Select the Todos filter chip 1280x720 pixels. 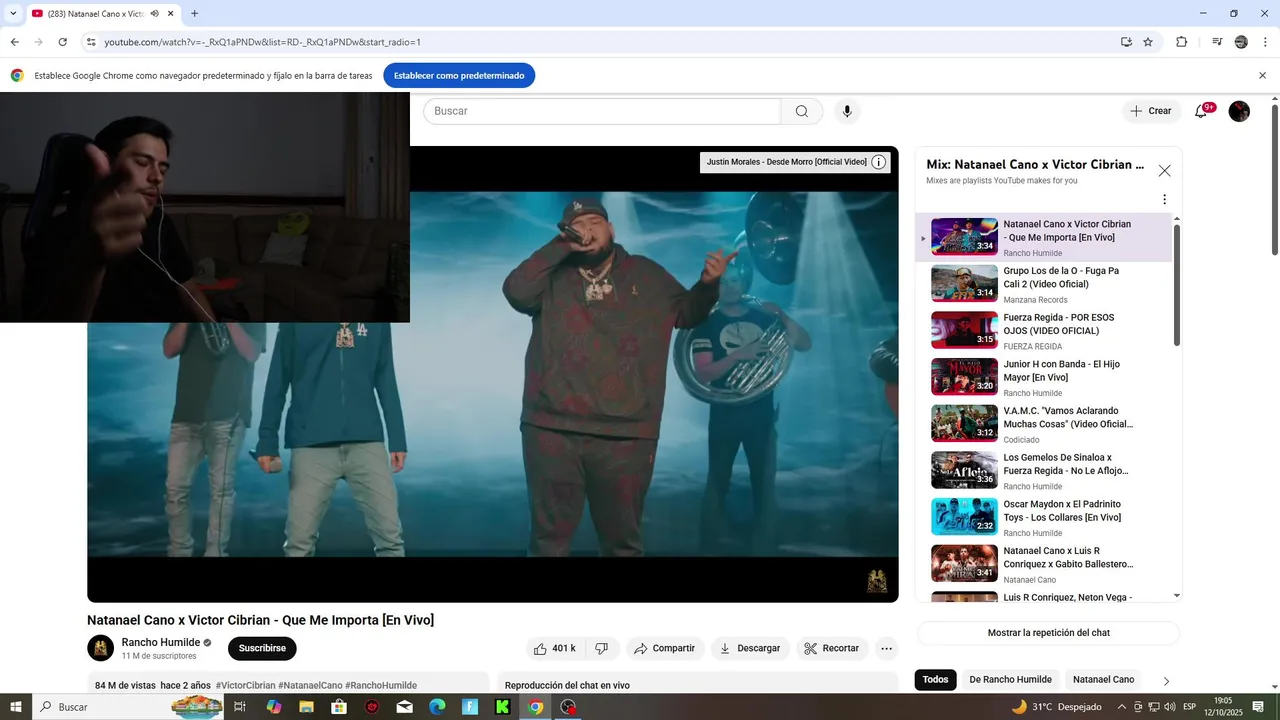point(935,680)
